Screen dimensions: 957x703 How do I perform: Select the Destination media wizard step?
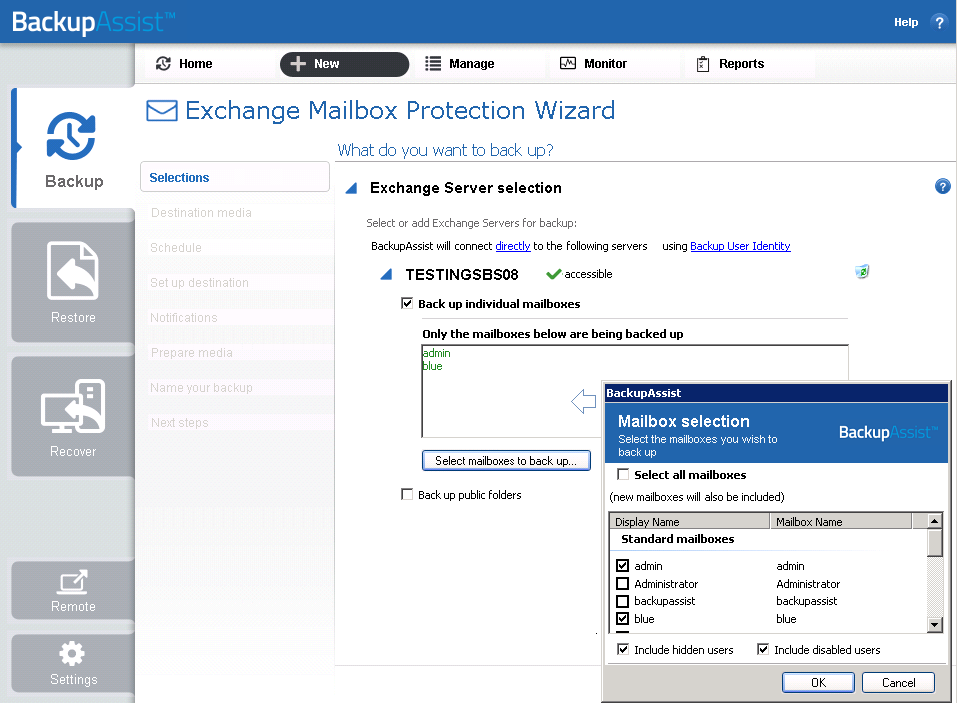(x=201, y=212)
